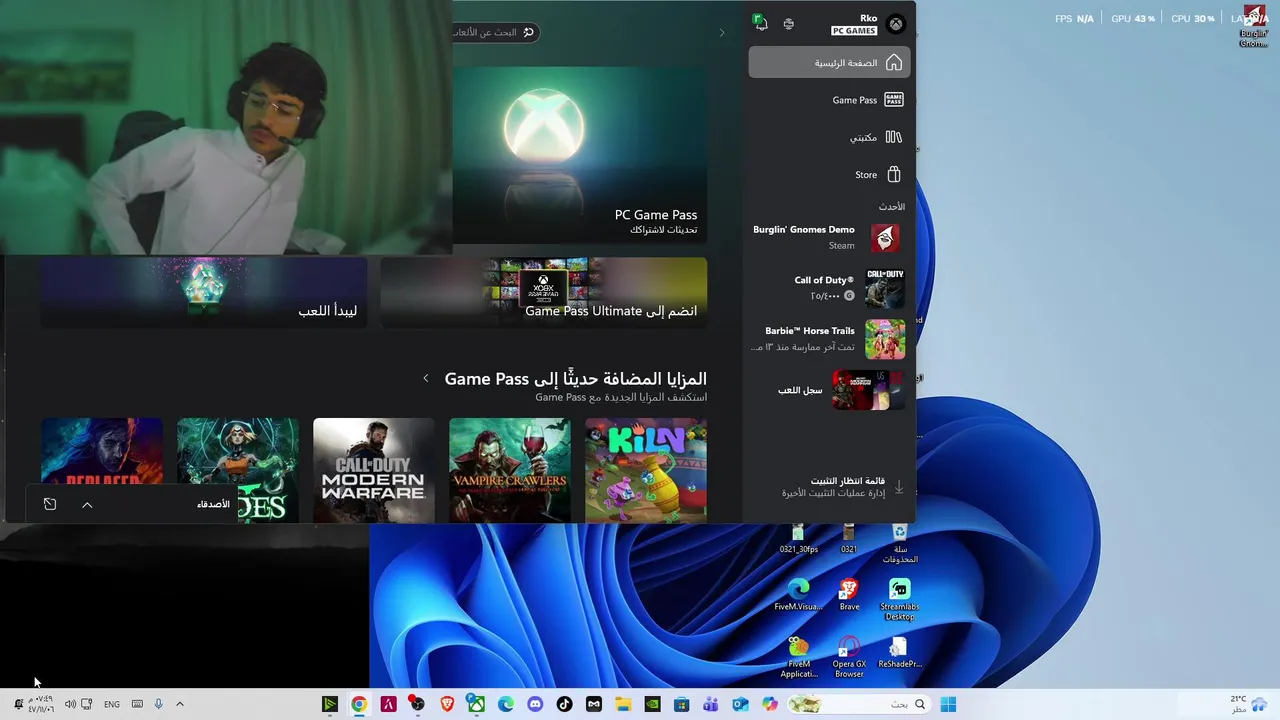Open ReShadePr desktop file

point(900,652)
